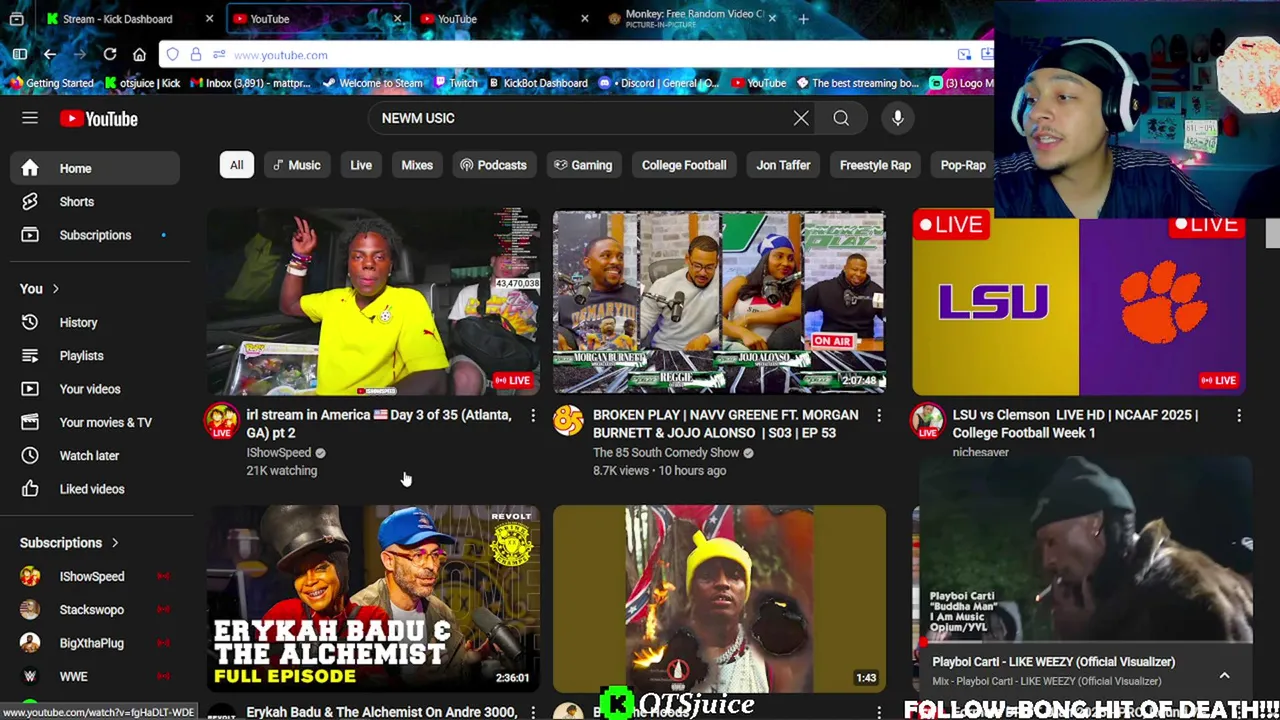Switch to Monkey: Free Random Video tab
This screenshot has width=1280, height=720.
(692, 19)
